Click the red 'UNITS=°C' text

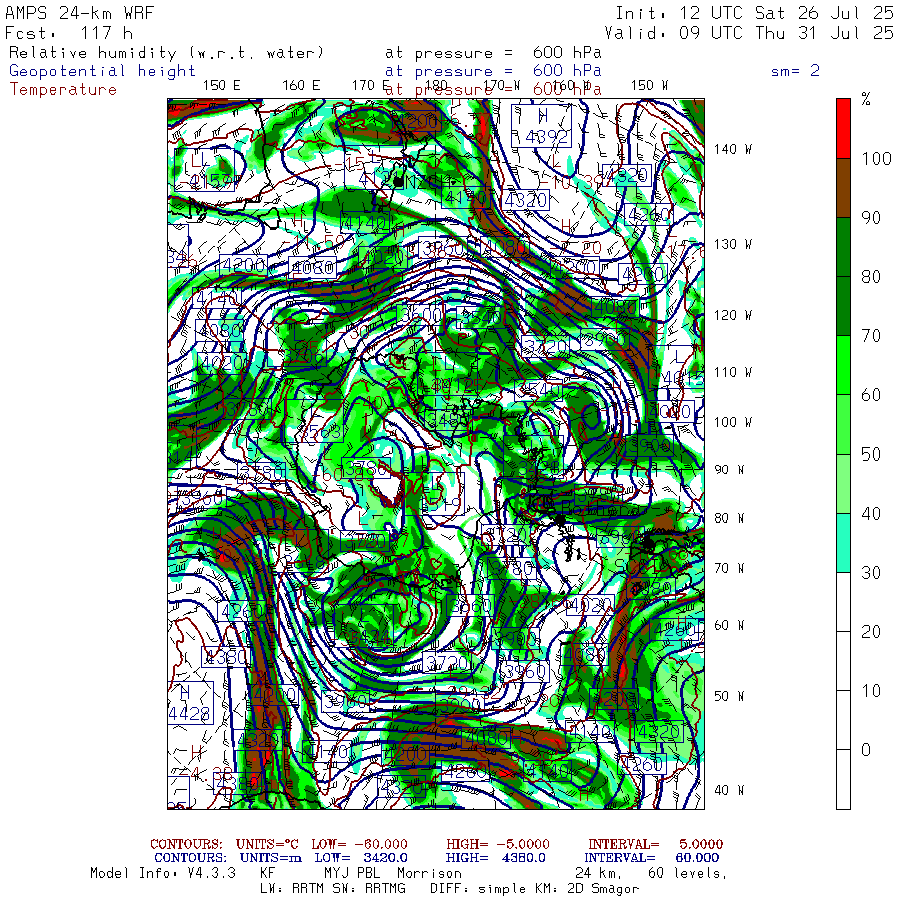[x=267, y=844]
